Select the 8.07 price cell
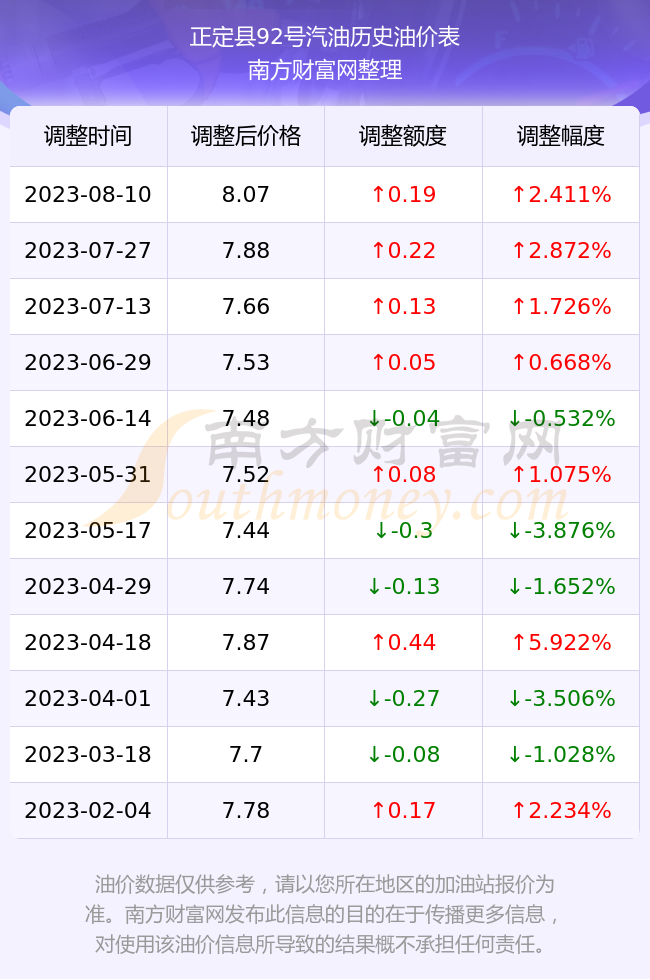The width and height of the screenshot is (650, 980). tap(246, 194)
